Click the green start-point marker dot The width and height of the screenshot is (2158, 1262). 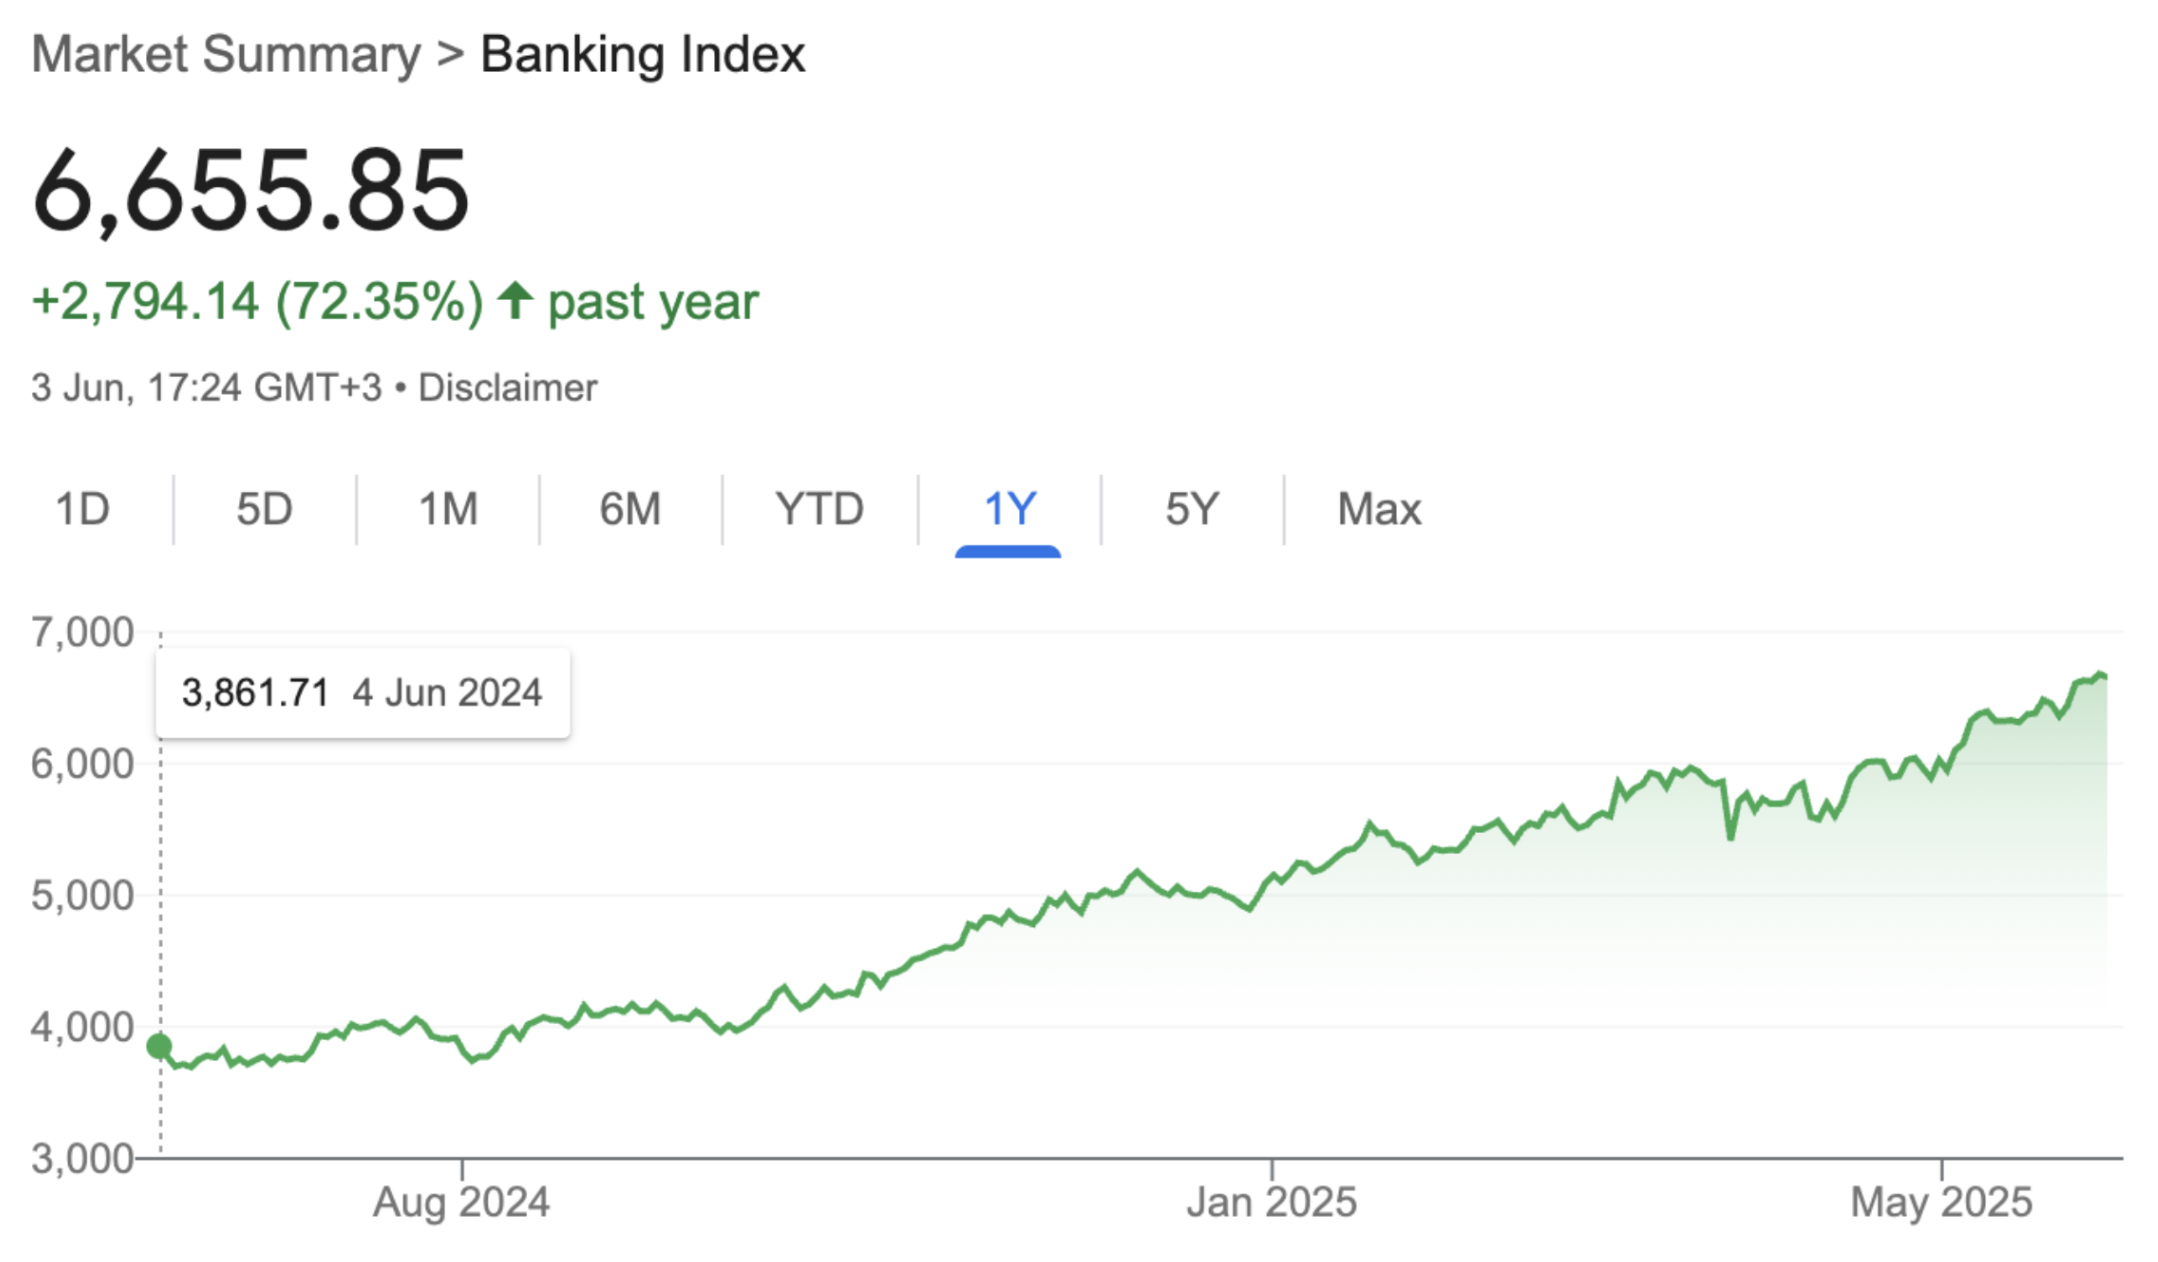[159, 1046]
